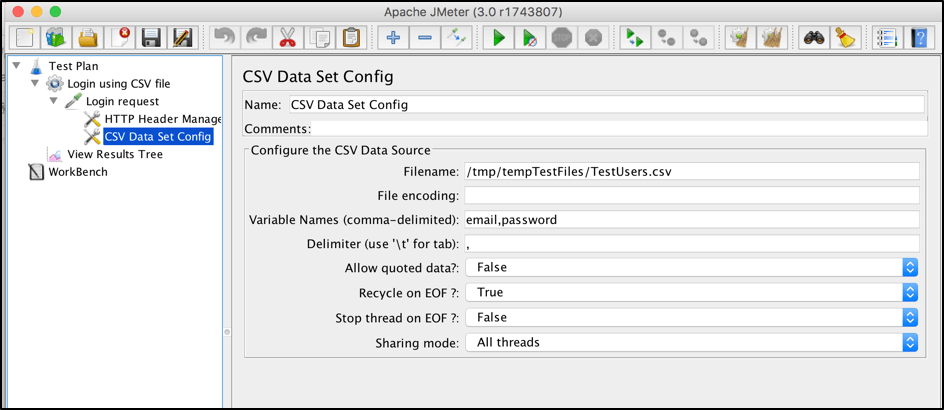Open the Recycle on EOF dropdown

tap(692, 293)
